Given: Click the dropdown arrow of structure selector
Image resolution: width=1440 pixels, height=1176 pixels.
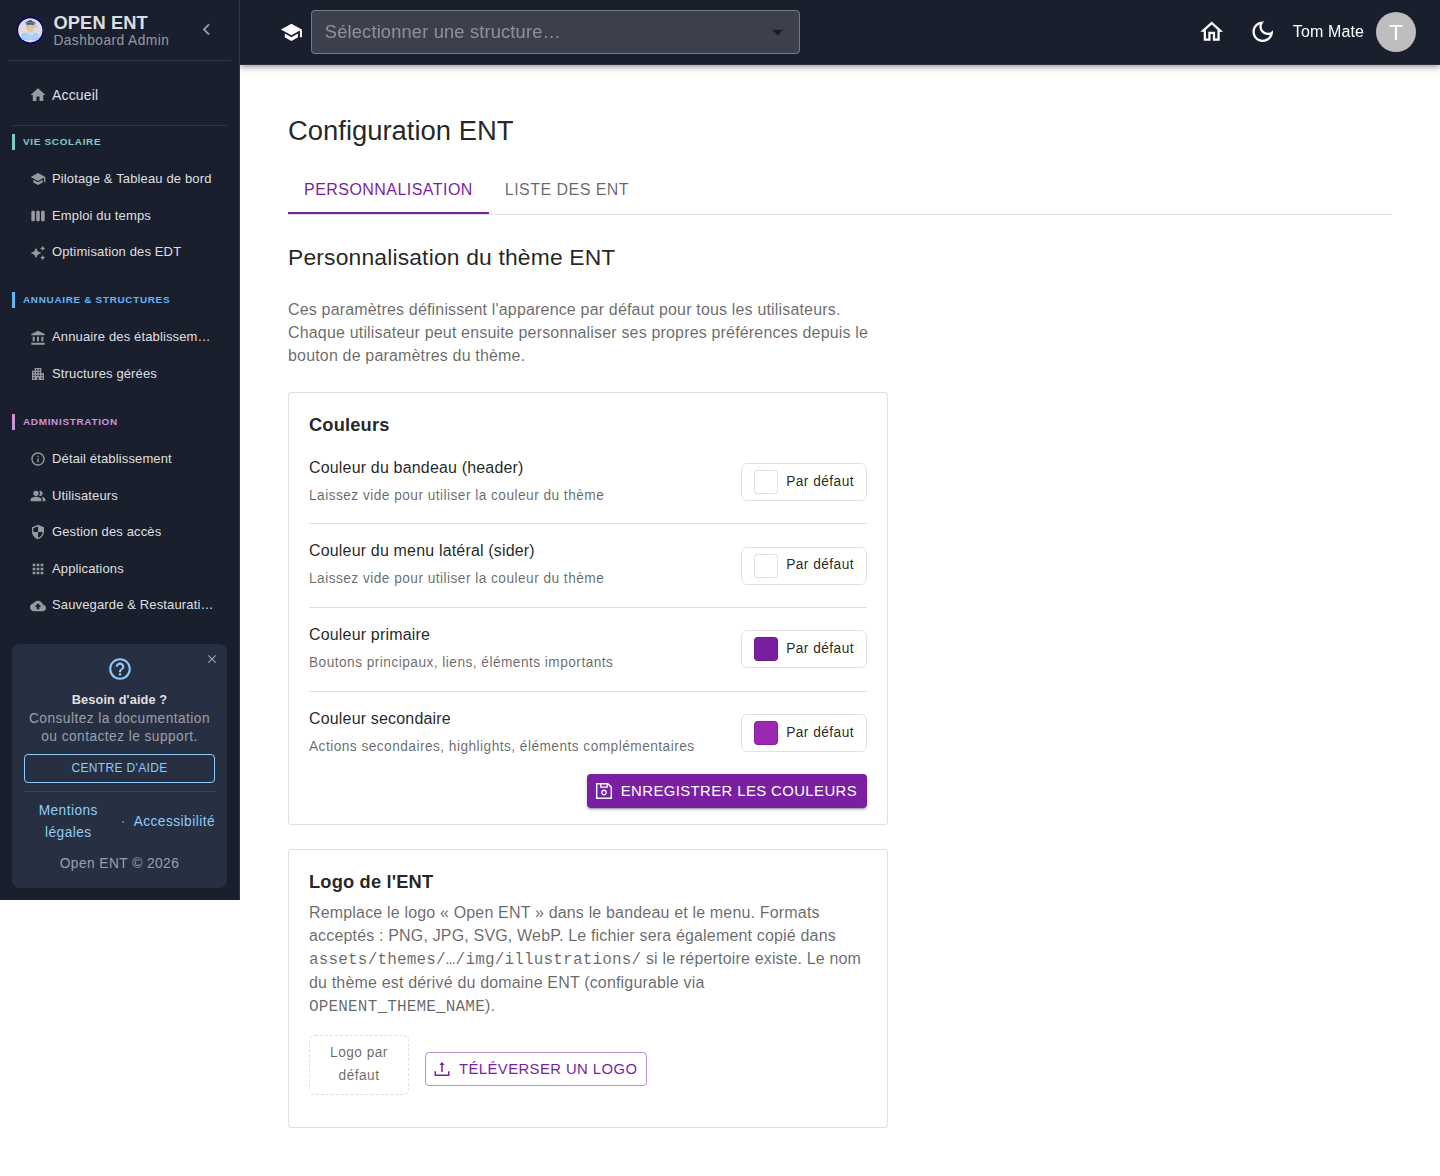Looking at the screenshot, I should coord(777,32).
